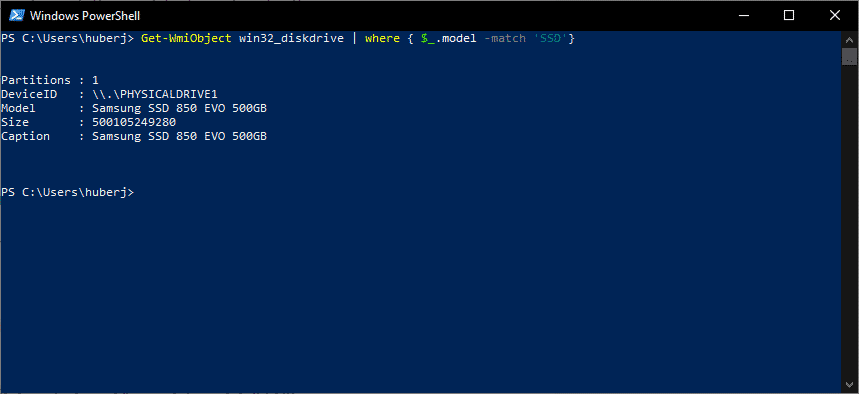Screen dimensions: 859x394
Task: Click the win32_diskdrive argument
Action: click(x=291, y=38)
